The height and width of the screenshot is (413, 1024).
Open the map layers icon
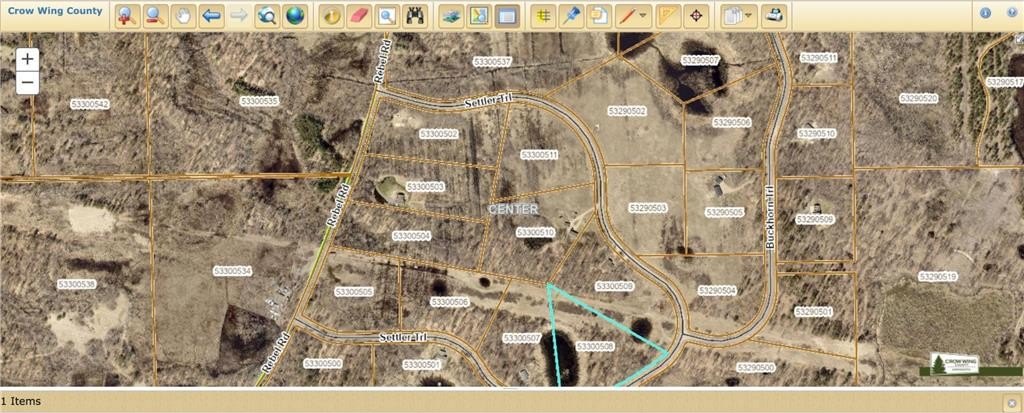click(451, 16)
